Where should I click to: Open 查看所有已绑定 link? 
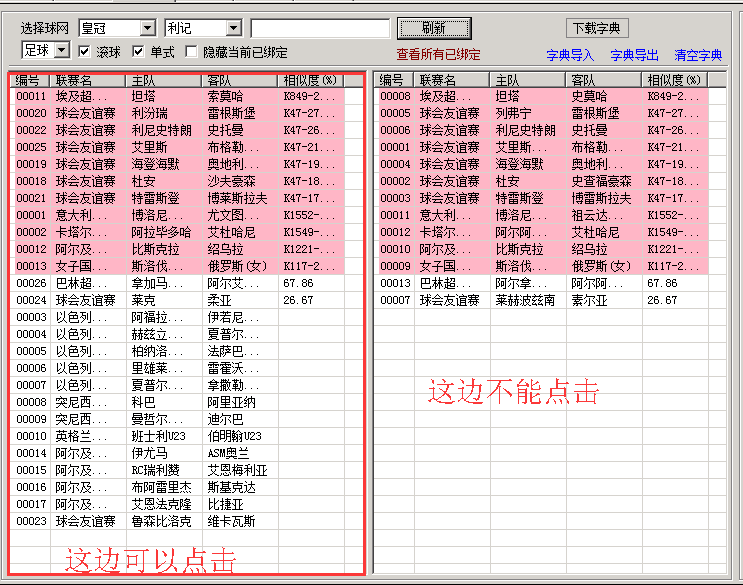pos(438,54)
